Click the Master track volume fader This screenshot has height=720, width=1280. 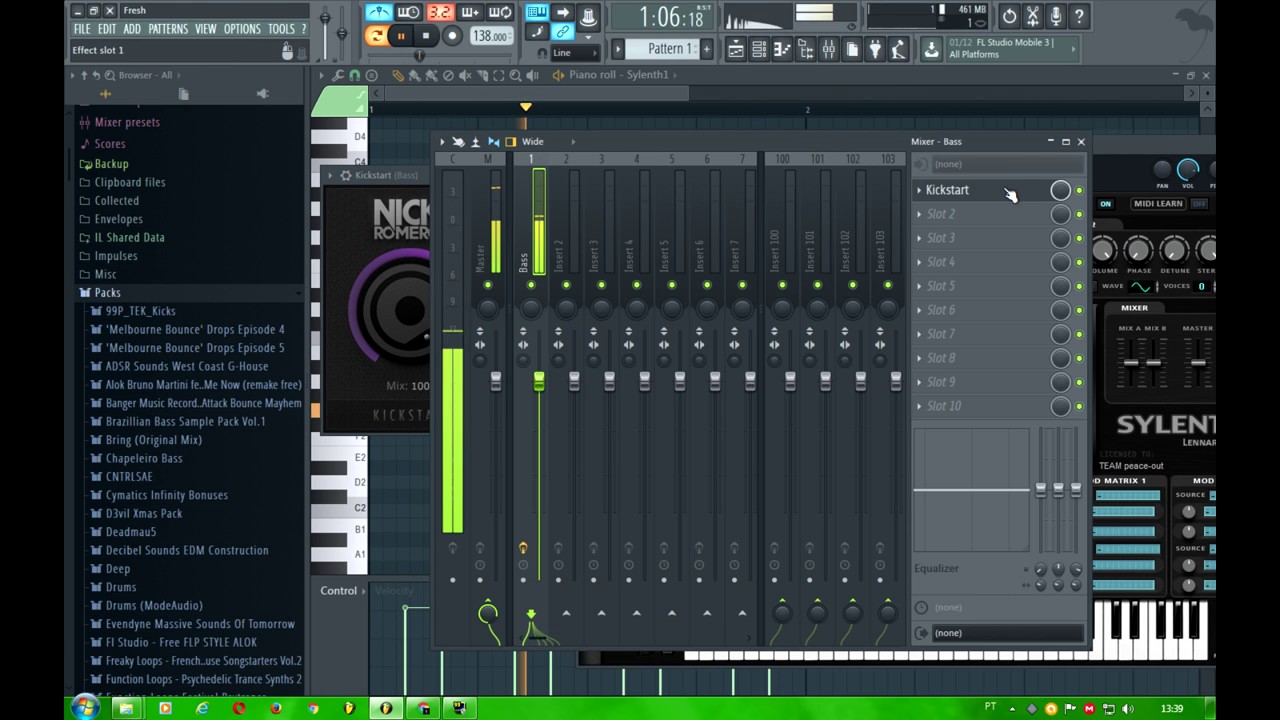496,381
